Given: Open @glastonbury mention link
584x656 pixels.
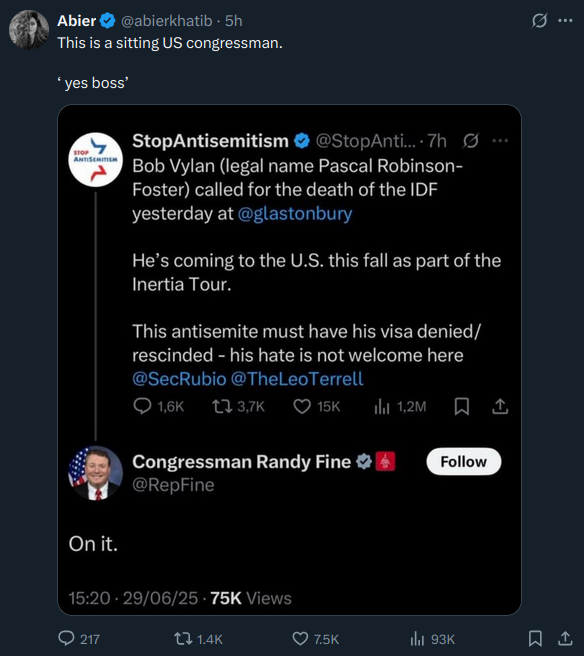Looking at the screenshot, I should [x=295, y=213].
